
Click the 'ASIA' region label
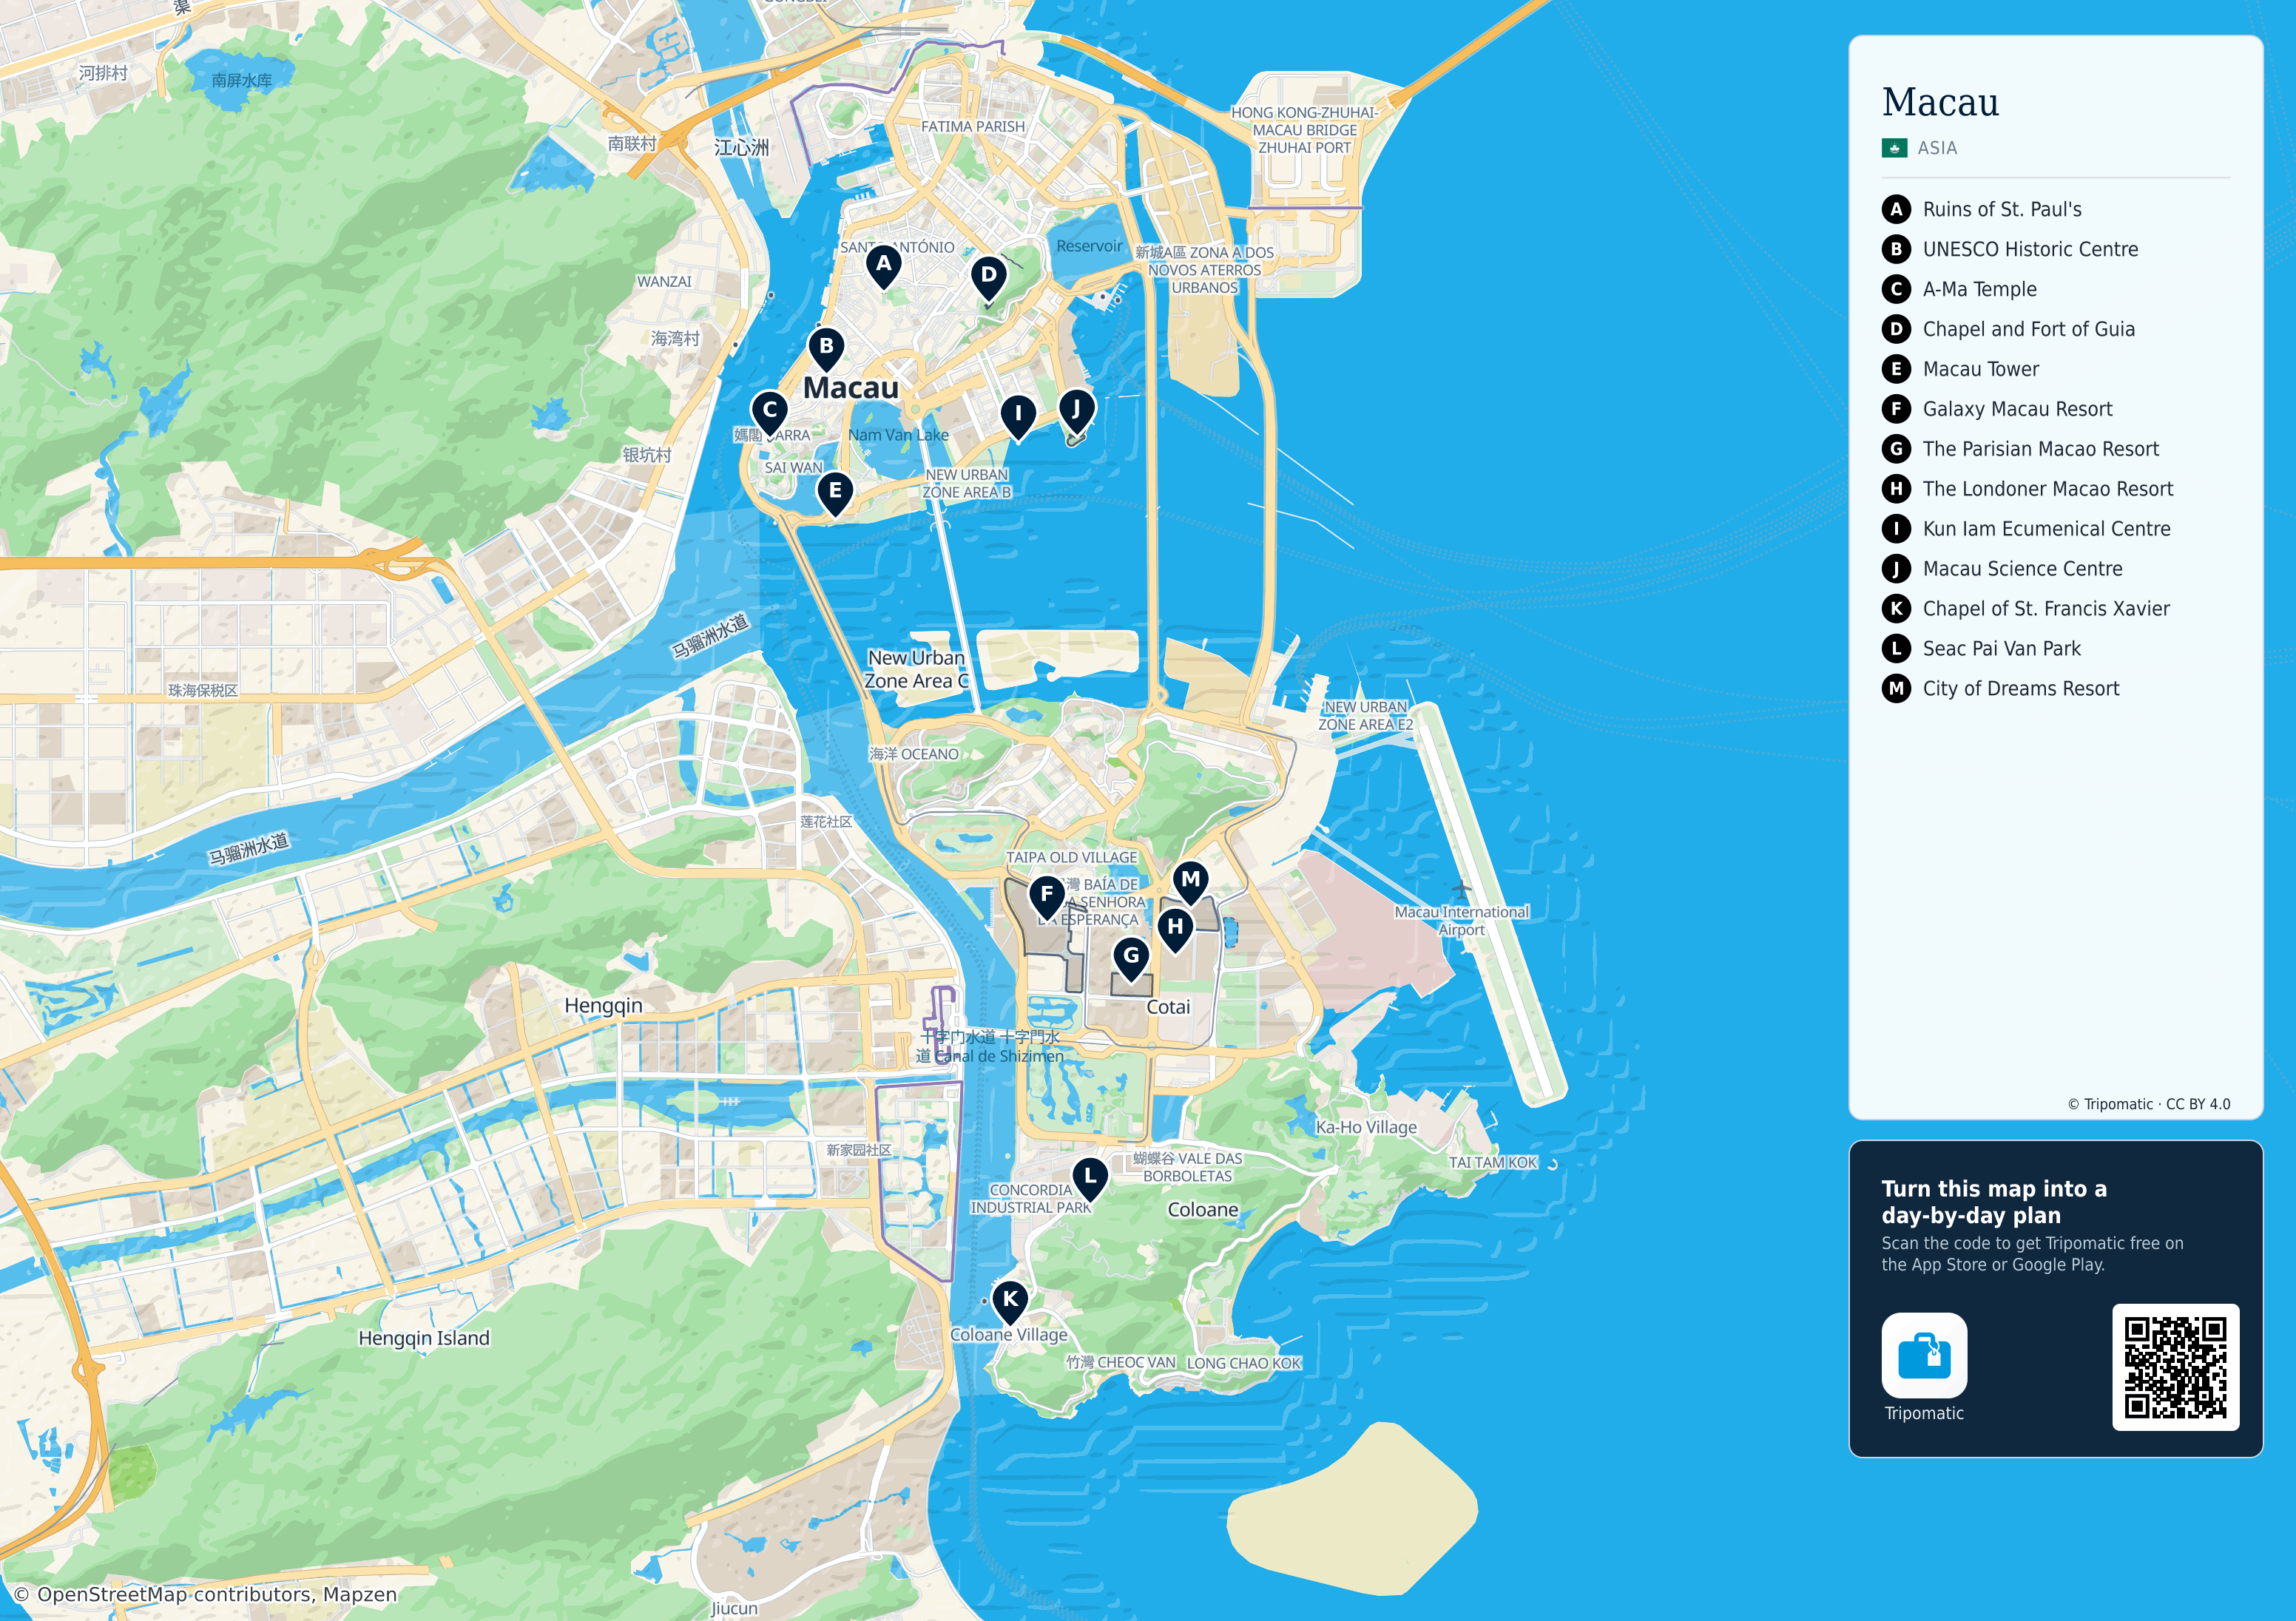1937,148
